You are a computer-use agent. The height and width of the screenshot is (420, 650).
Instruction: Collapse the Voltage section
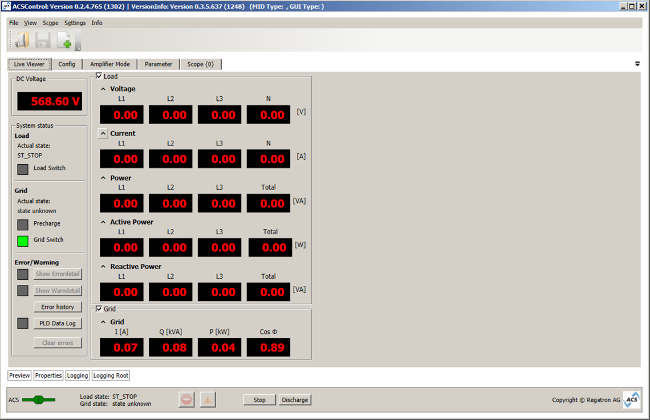click(x=102, y=89)
